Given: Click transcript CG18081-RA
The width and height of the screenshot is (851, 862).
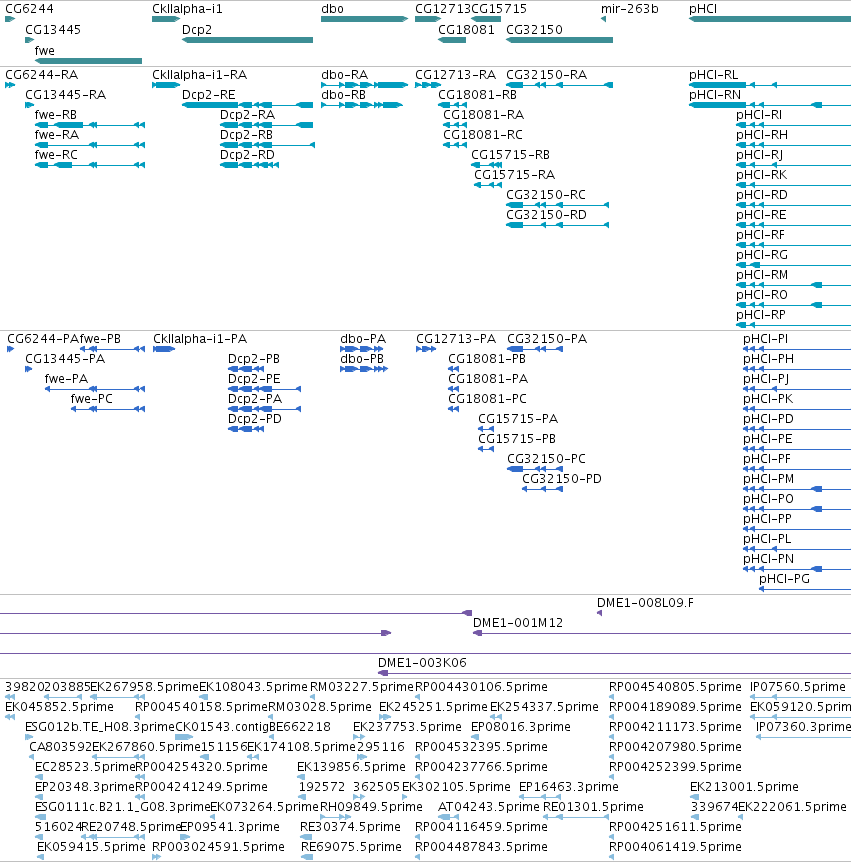Looking at the screenshot, I should click(x=455, y=125).
